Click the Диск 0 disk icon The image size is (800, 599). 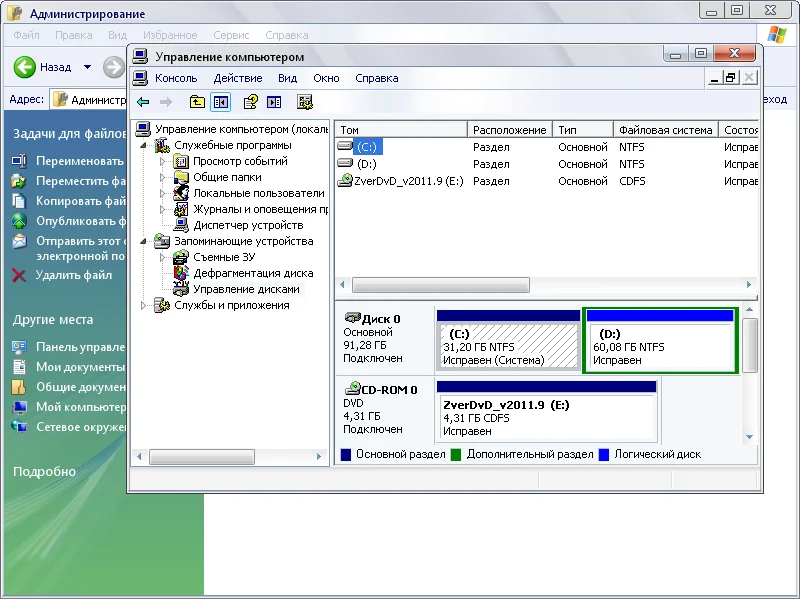351,318
